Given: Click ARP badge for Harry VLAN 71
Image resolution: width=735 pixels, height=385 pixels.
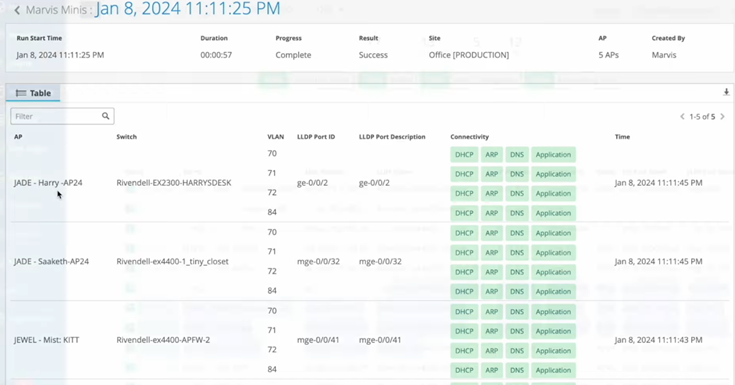Looking at the screenshot, I should [491, 174].
